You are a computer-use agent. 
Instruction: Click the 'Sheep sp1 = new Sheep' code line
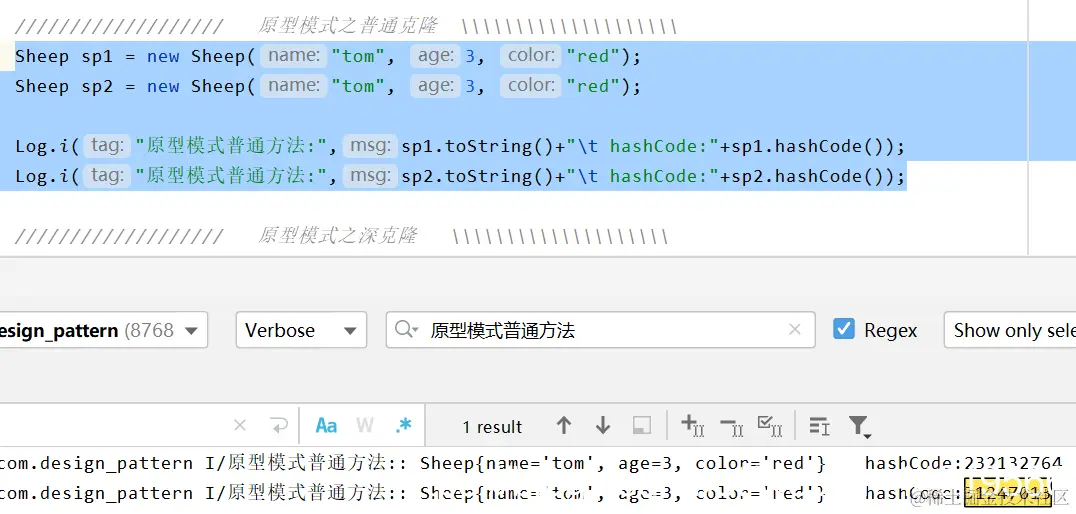(328, 56)
